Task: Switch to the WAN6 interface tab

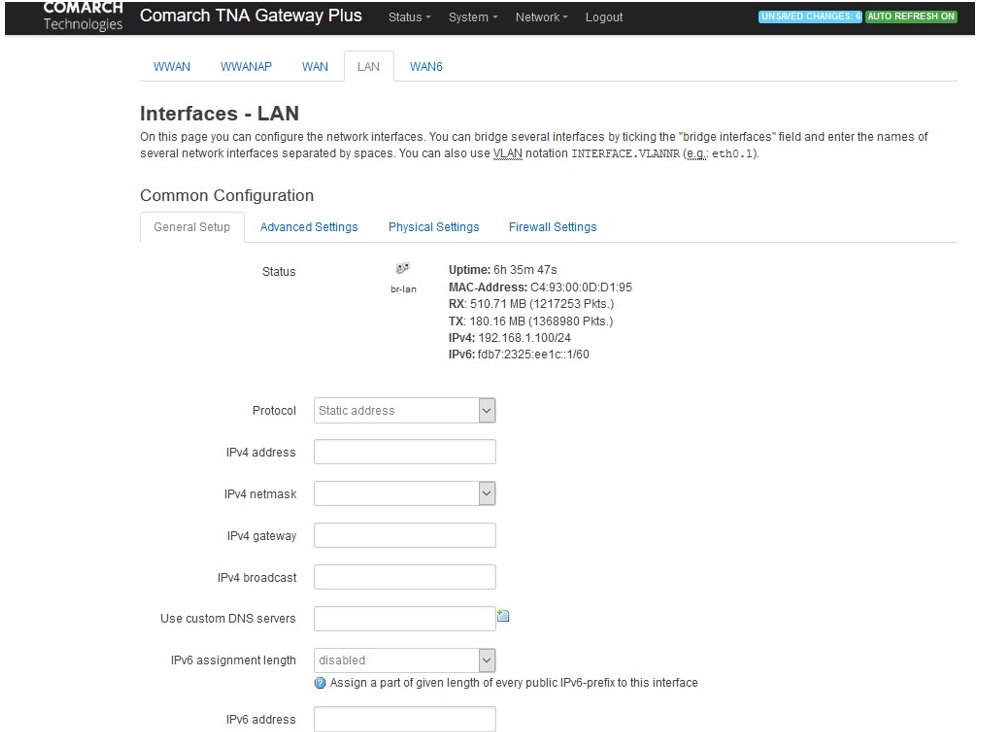Action: coord(426,66)
